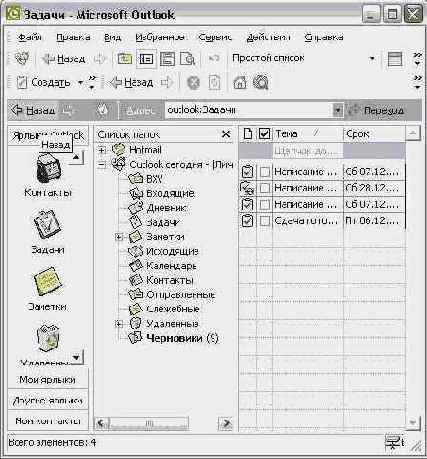427x459 pixels.
Task: Select the Черновики folder
Action: (x=173, y=338)
